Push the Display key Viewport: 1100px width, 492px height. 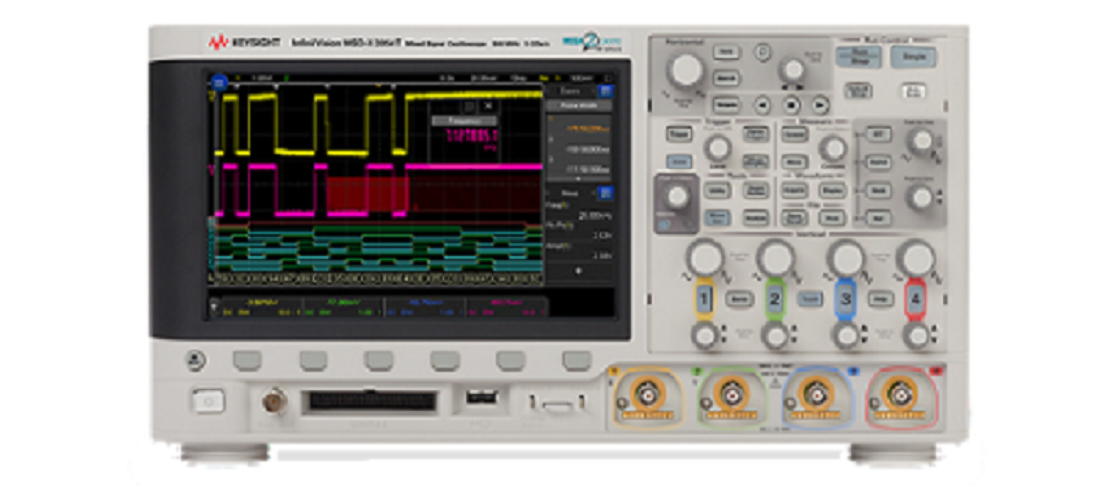point(831,190)
